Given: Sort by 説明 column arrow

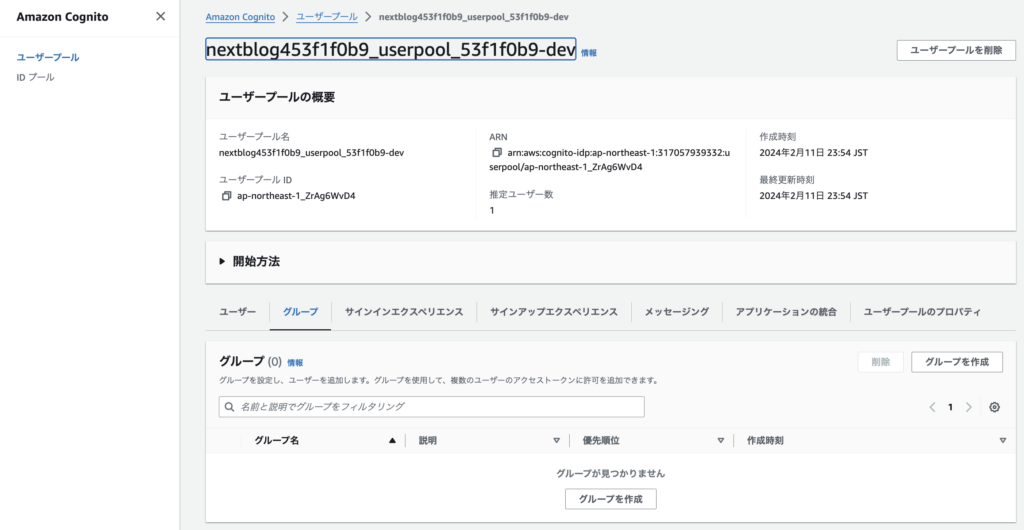Looking at the screenshot, I should pos(556,441).
